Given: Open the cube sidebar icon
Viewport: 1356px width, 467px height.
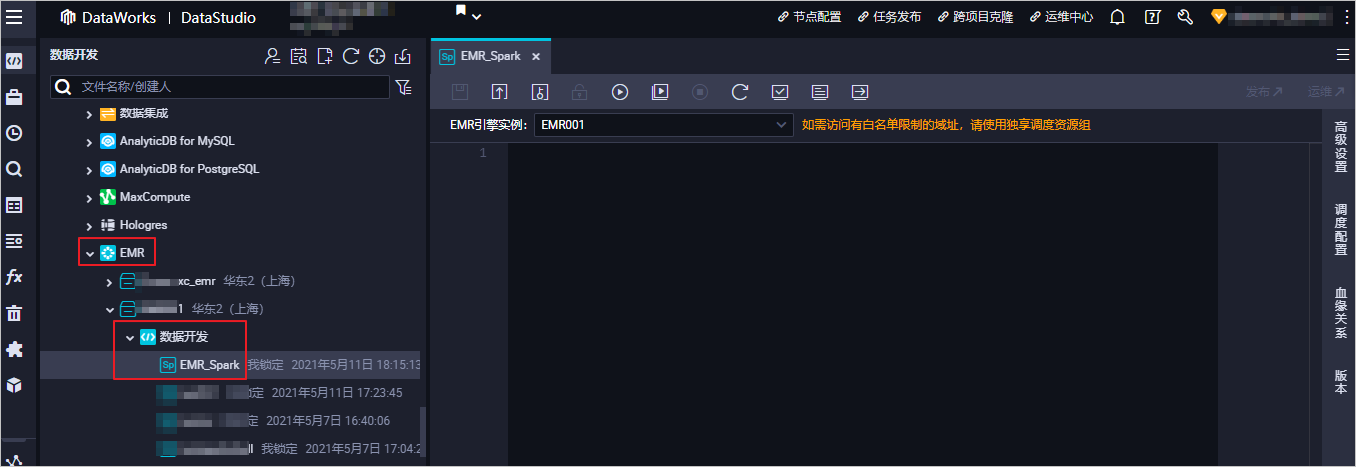Looking at the screenshot, I should (14, 385).
